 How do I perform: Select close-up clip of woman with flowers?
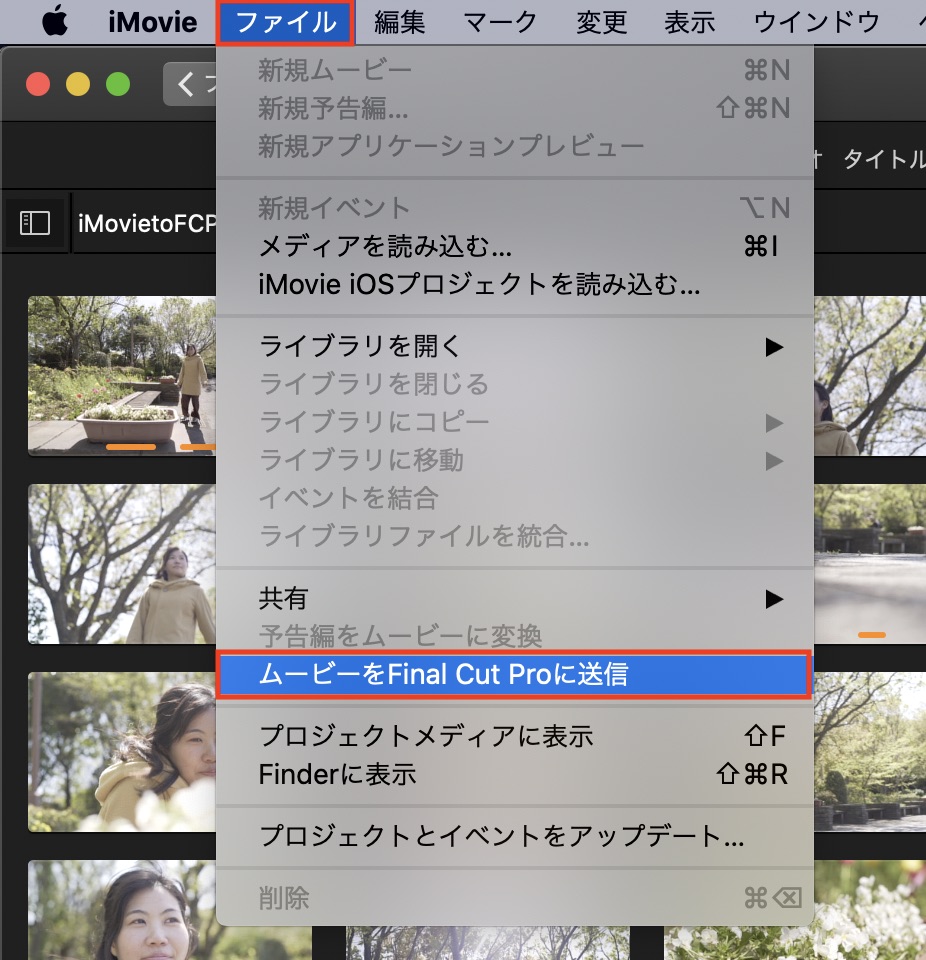[x=122, y=752]
